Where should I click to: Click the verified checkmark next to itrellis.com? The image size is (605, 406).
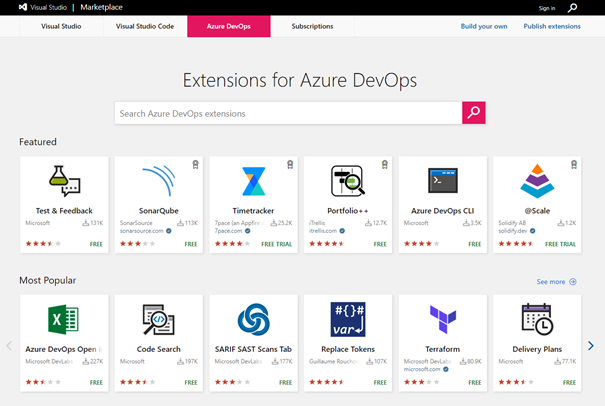pyautogui.click(x=342, y=231)
